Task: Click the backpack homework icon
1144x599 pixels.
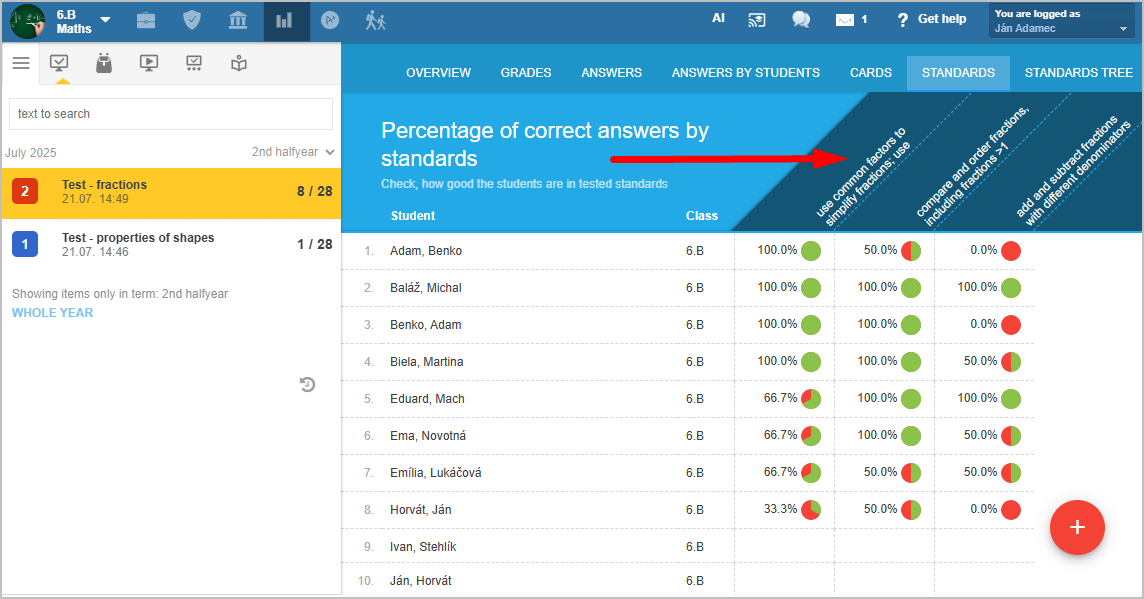Action: (104, 63)
